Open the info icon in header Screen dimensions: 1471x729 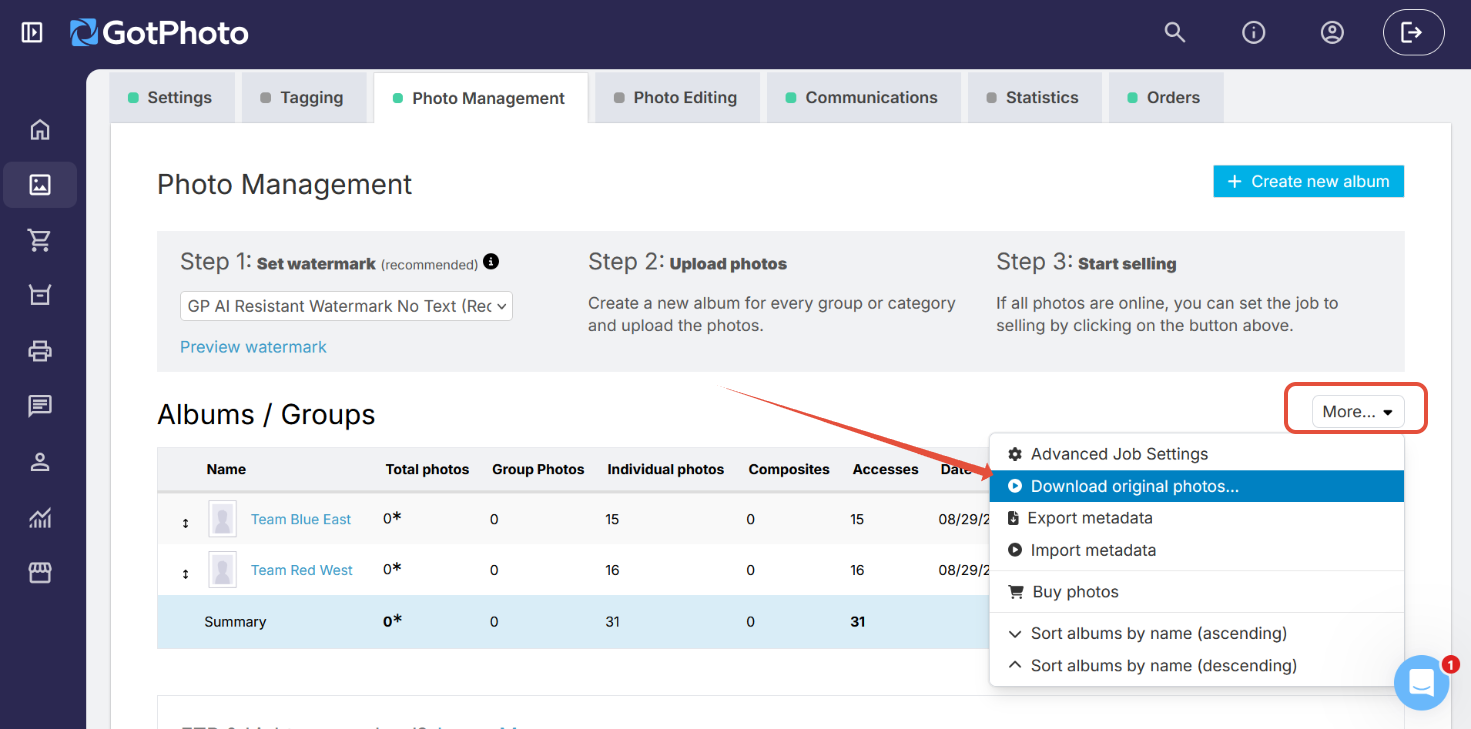1253,33
